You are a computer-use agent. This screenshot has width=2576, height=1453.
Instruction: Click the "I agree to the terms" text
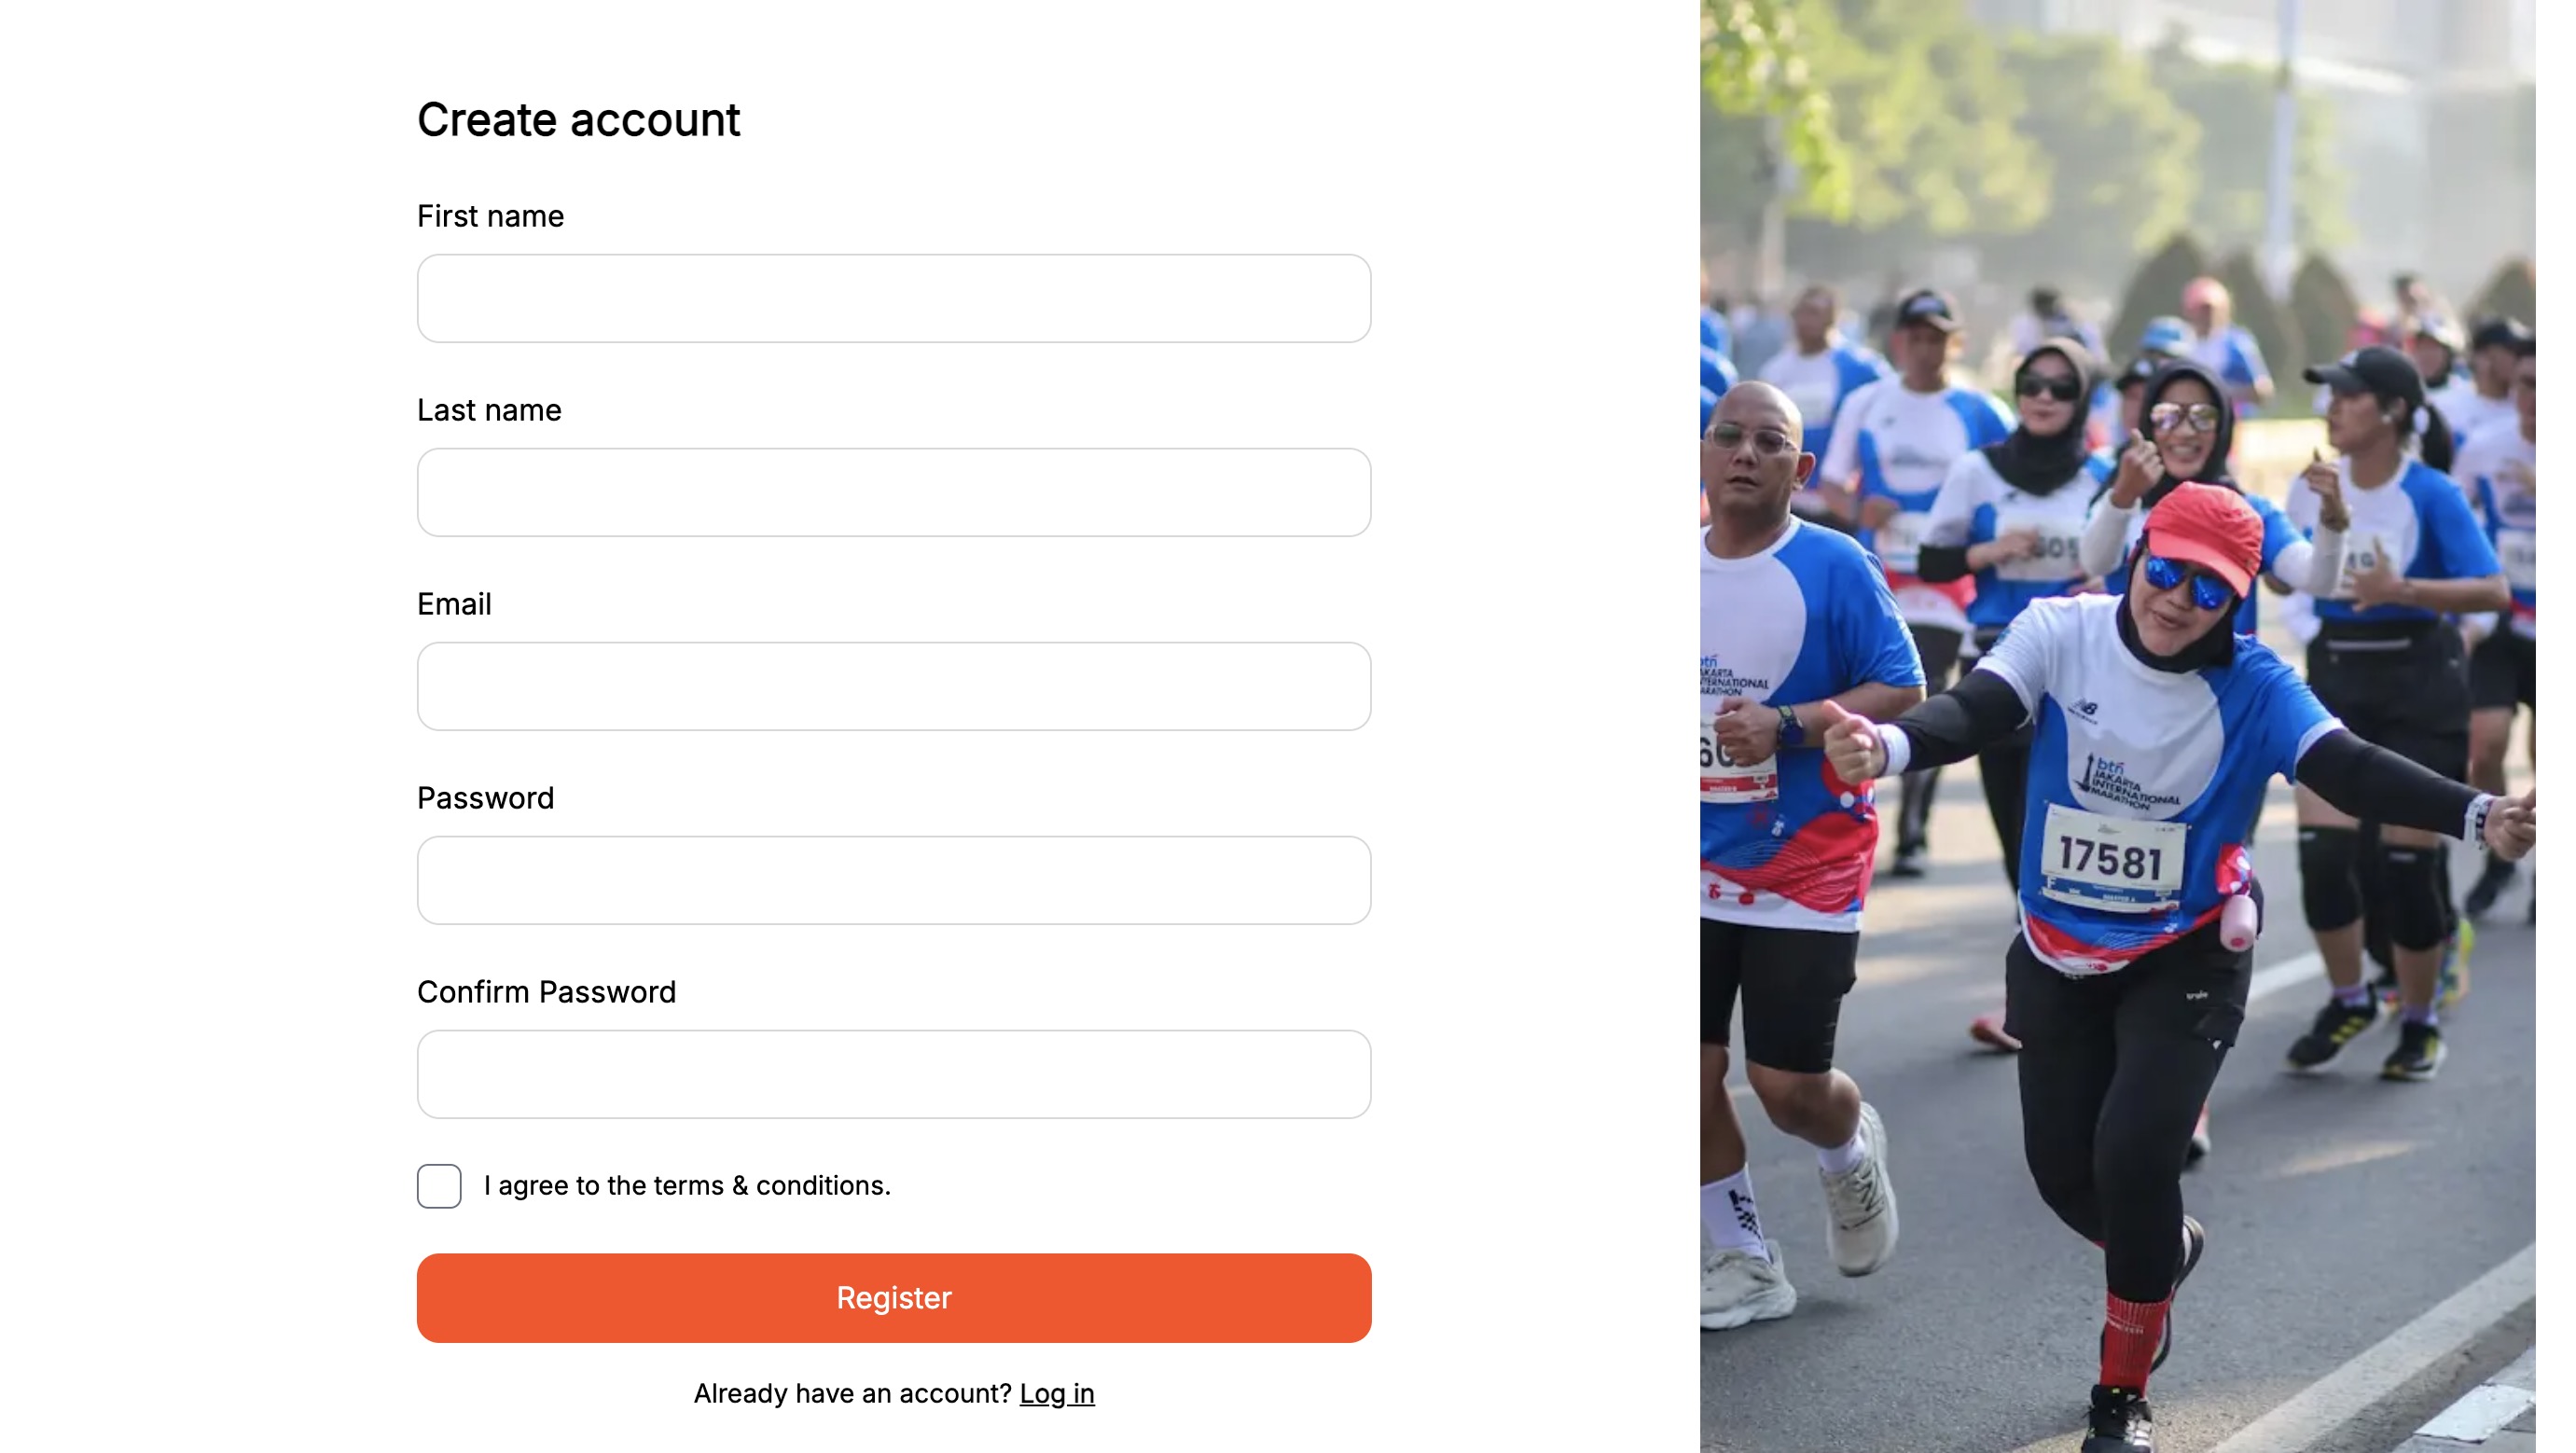point(687,1186)
